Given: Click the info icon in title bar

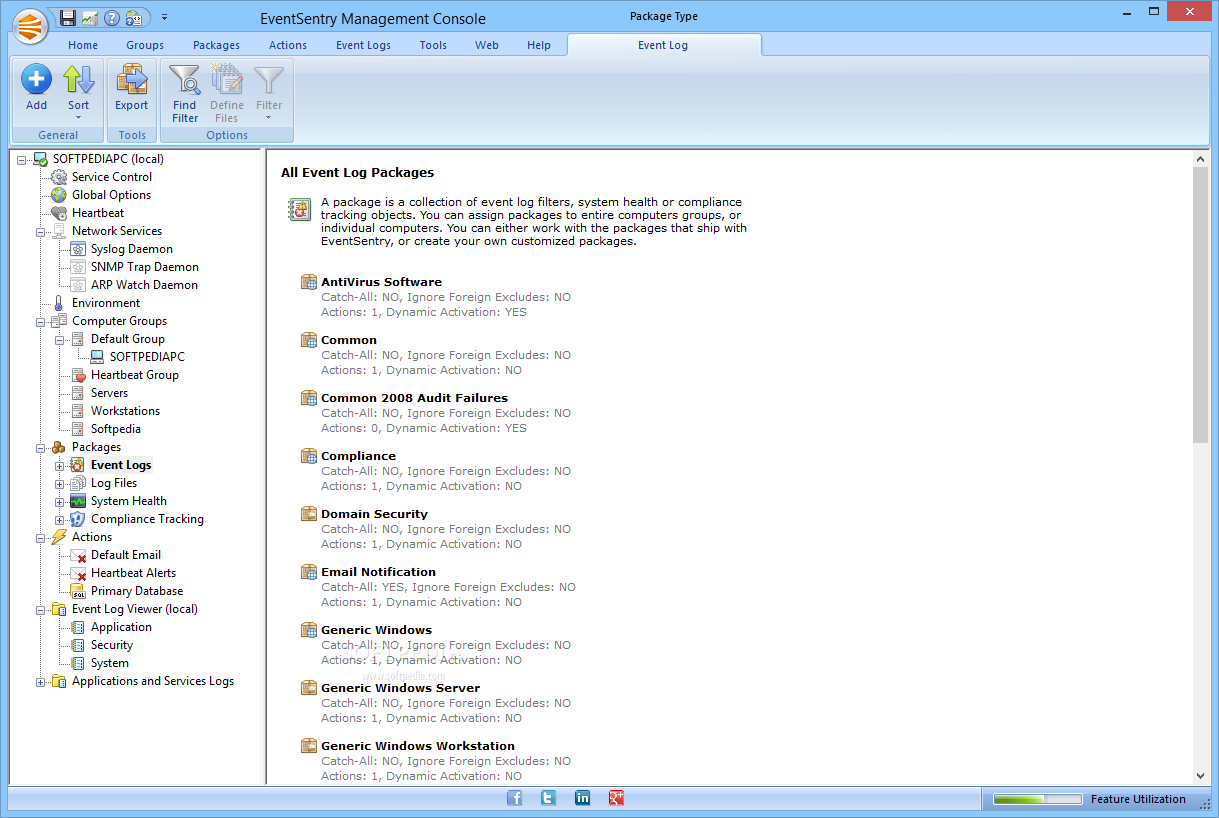Looking at the screenshot, I should click(x=134, y=18).
